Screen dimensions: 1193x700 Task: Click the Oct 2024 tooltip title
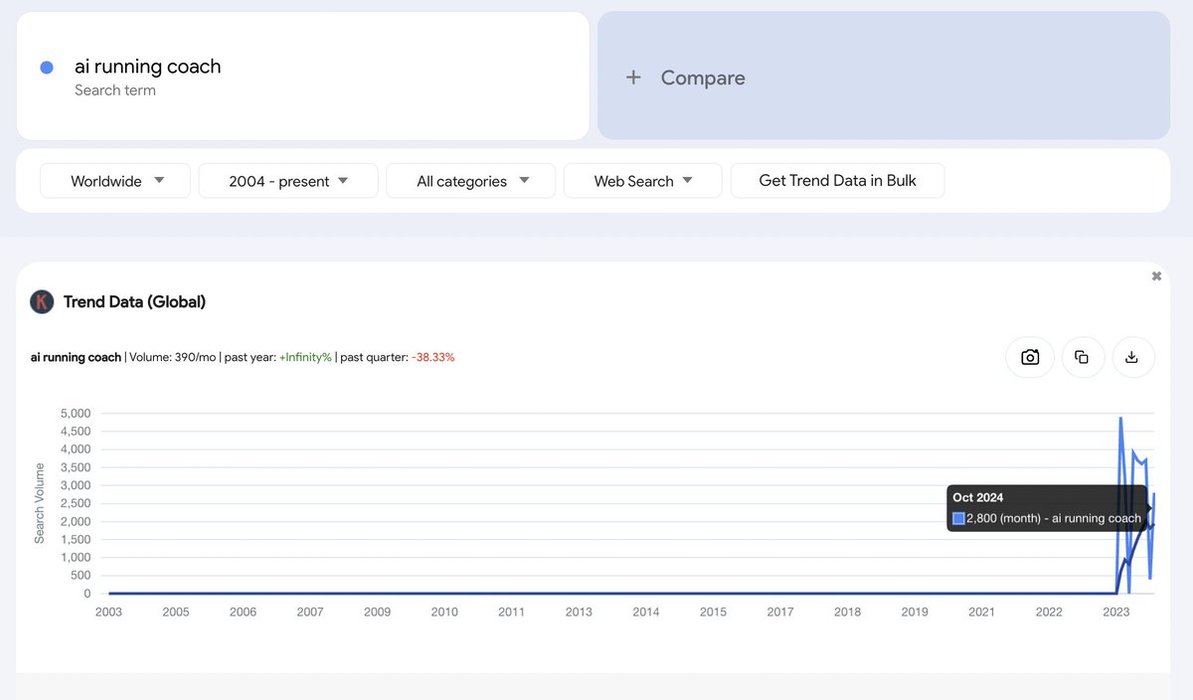[x=978, y=498]
